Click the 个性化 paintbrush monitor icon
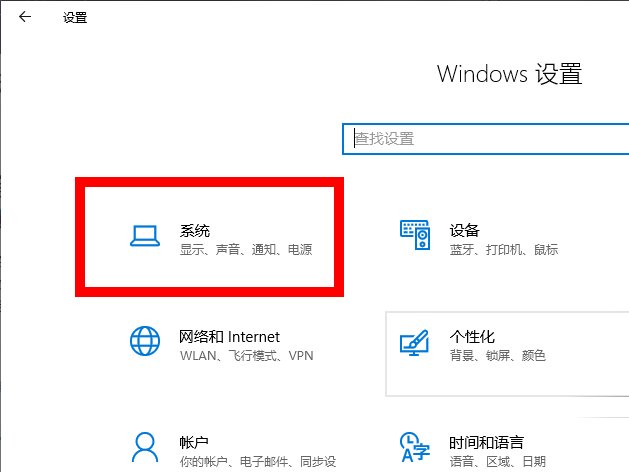This screenshot has width=629, height=472. pyautogui.click(x=415, y=342)
